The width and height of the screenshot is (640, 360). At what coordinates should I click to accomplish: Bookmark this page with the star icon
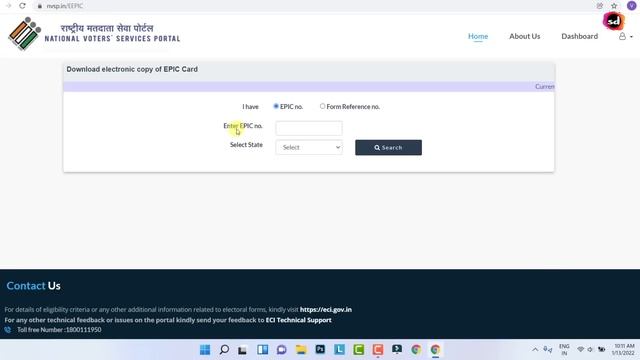614,6
